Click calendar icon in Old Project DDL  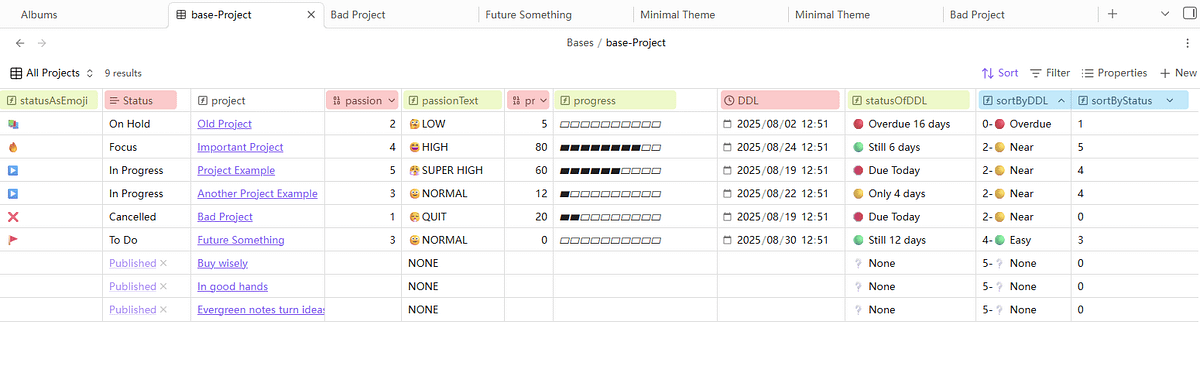pos(728,124)
